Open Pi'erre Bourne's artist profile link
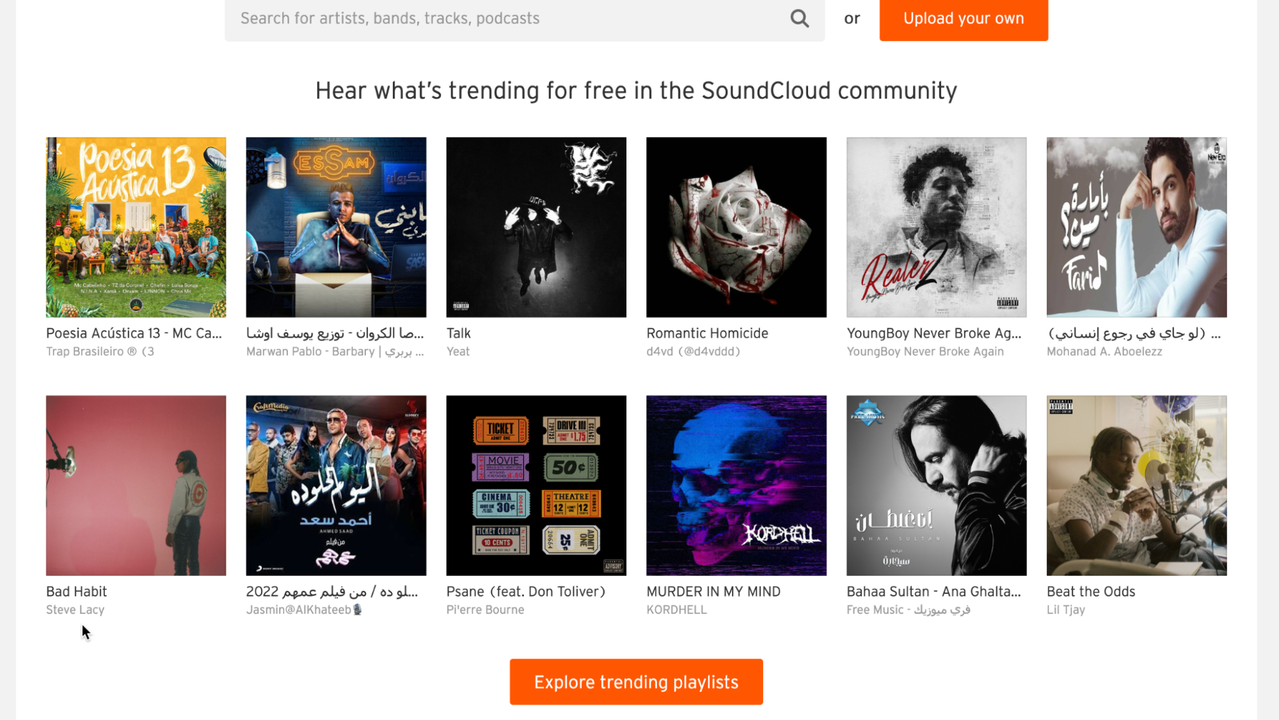This screenshot has height=720, width=1279. coord(485,609)
